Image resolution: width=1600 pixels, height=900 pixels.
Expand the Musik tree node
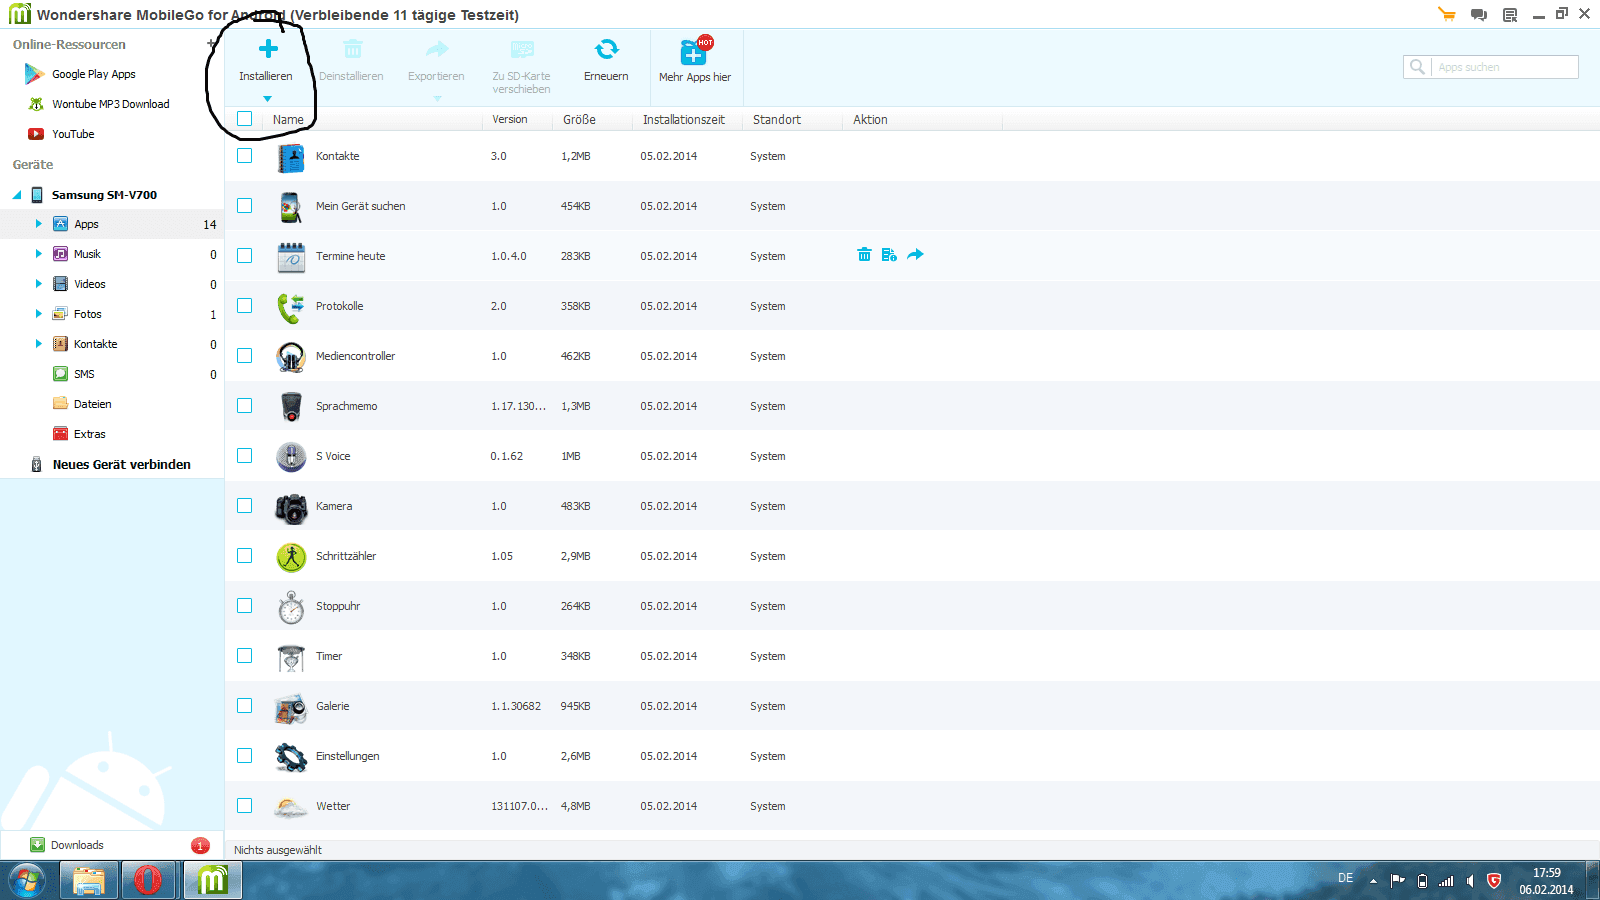tap(38, 254)
